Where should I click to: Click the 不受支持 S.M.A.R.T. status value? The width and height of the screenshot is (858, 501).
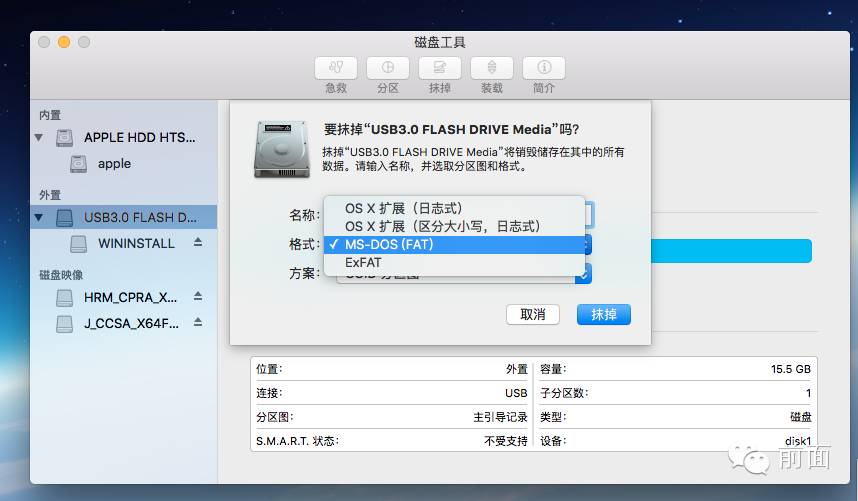pyautogui.click(x=506, y=441)
